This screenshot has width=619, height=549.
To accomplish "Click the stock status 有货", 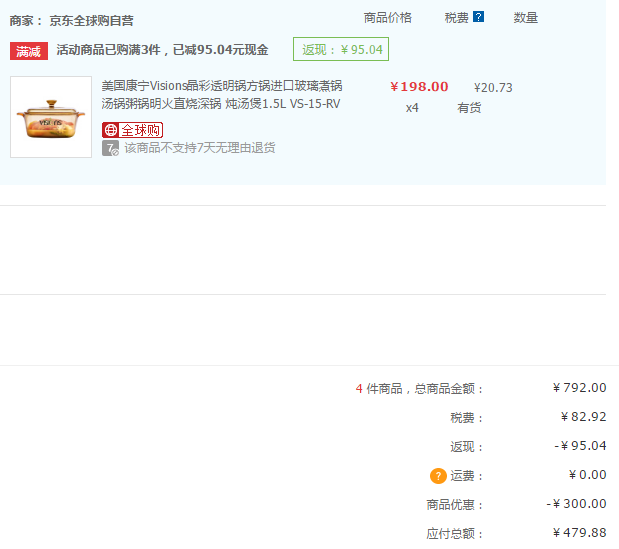I will pos(469,108).
